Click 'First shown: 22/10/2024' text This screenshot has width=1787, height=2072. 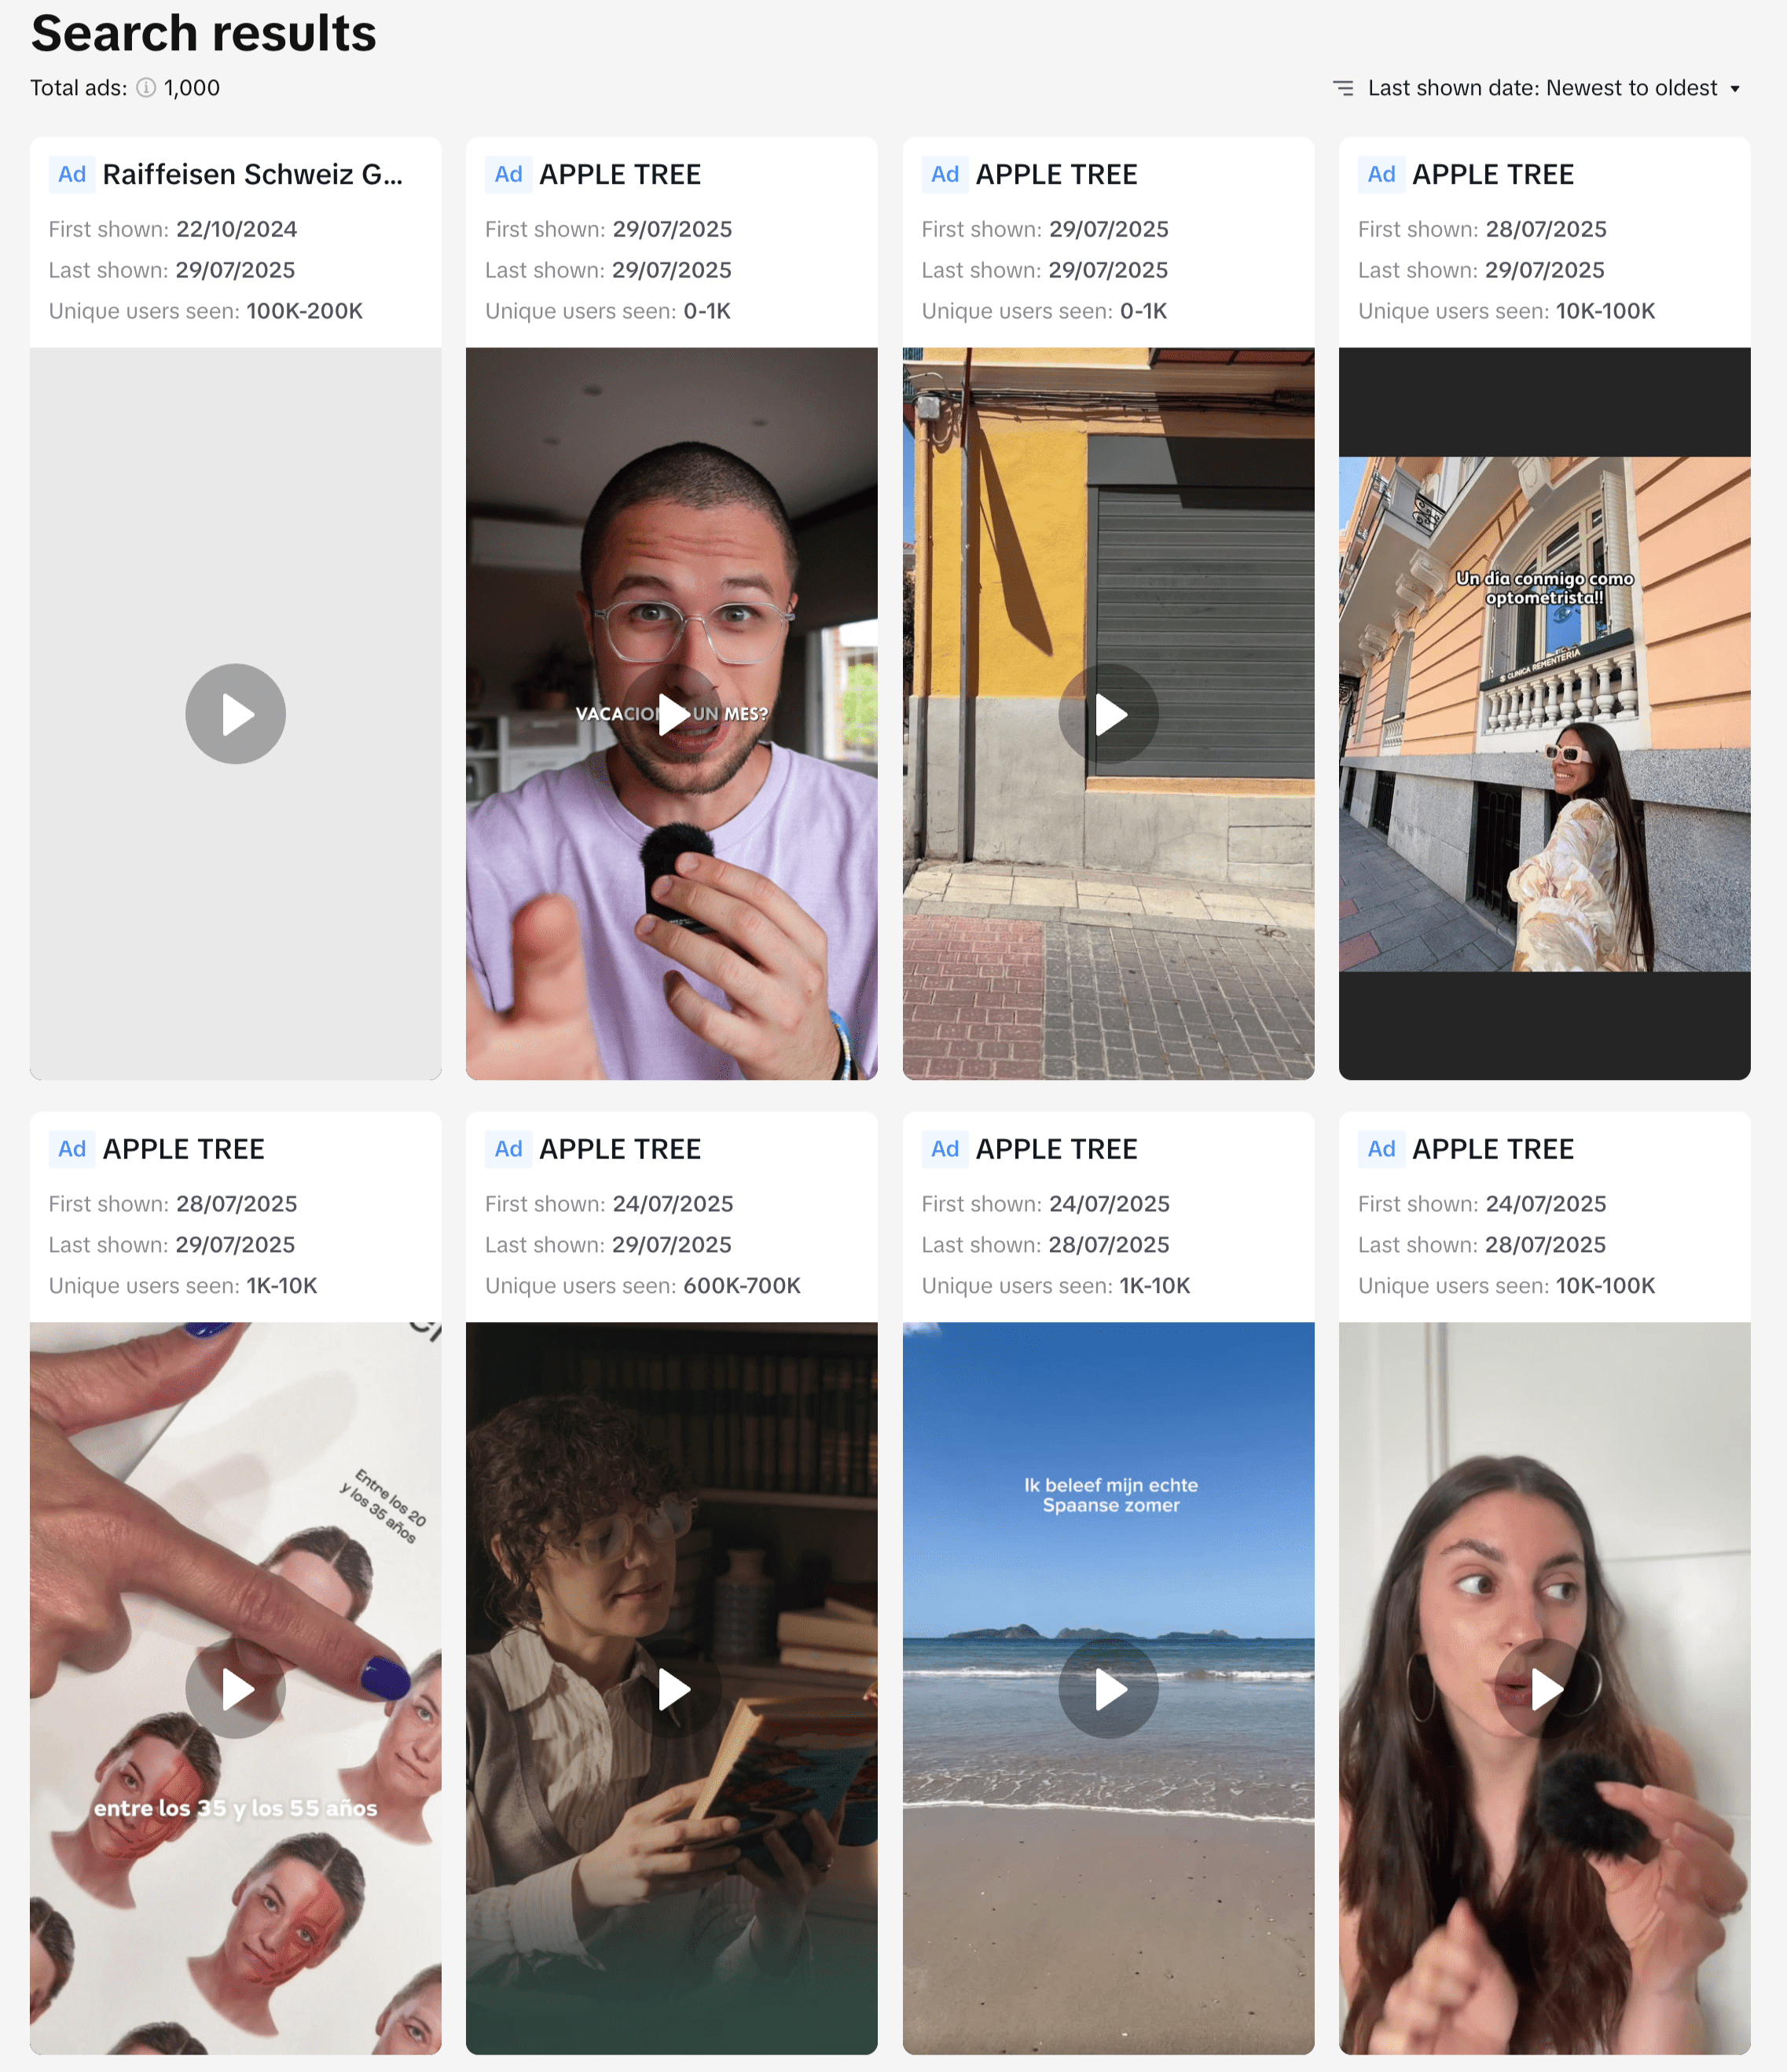point(173,229)
